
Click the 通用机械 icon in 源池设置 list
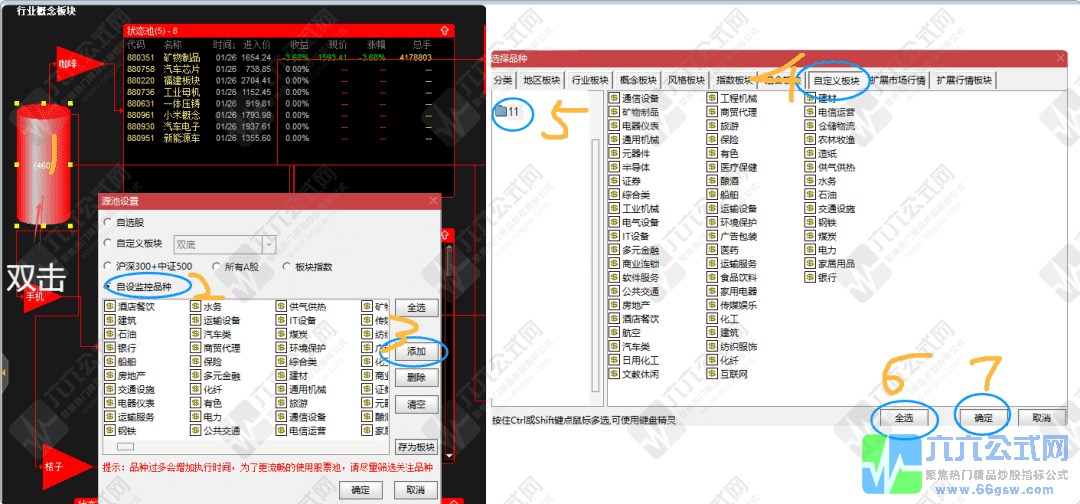pos(281,389)
